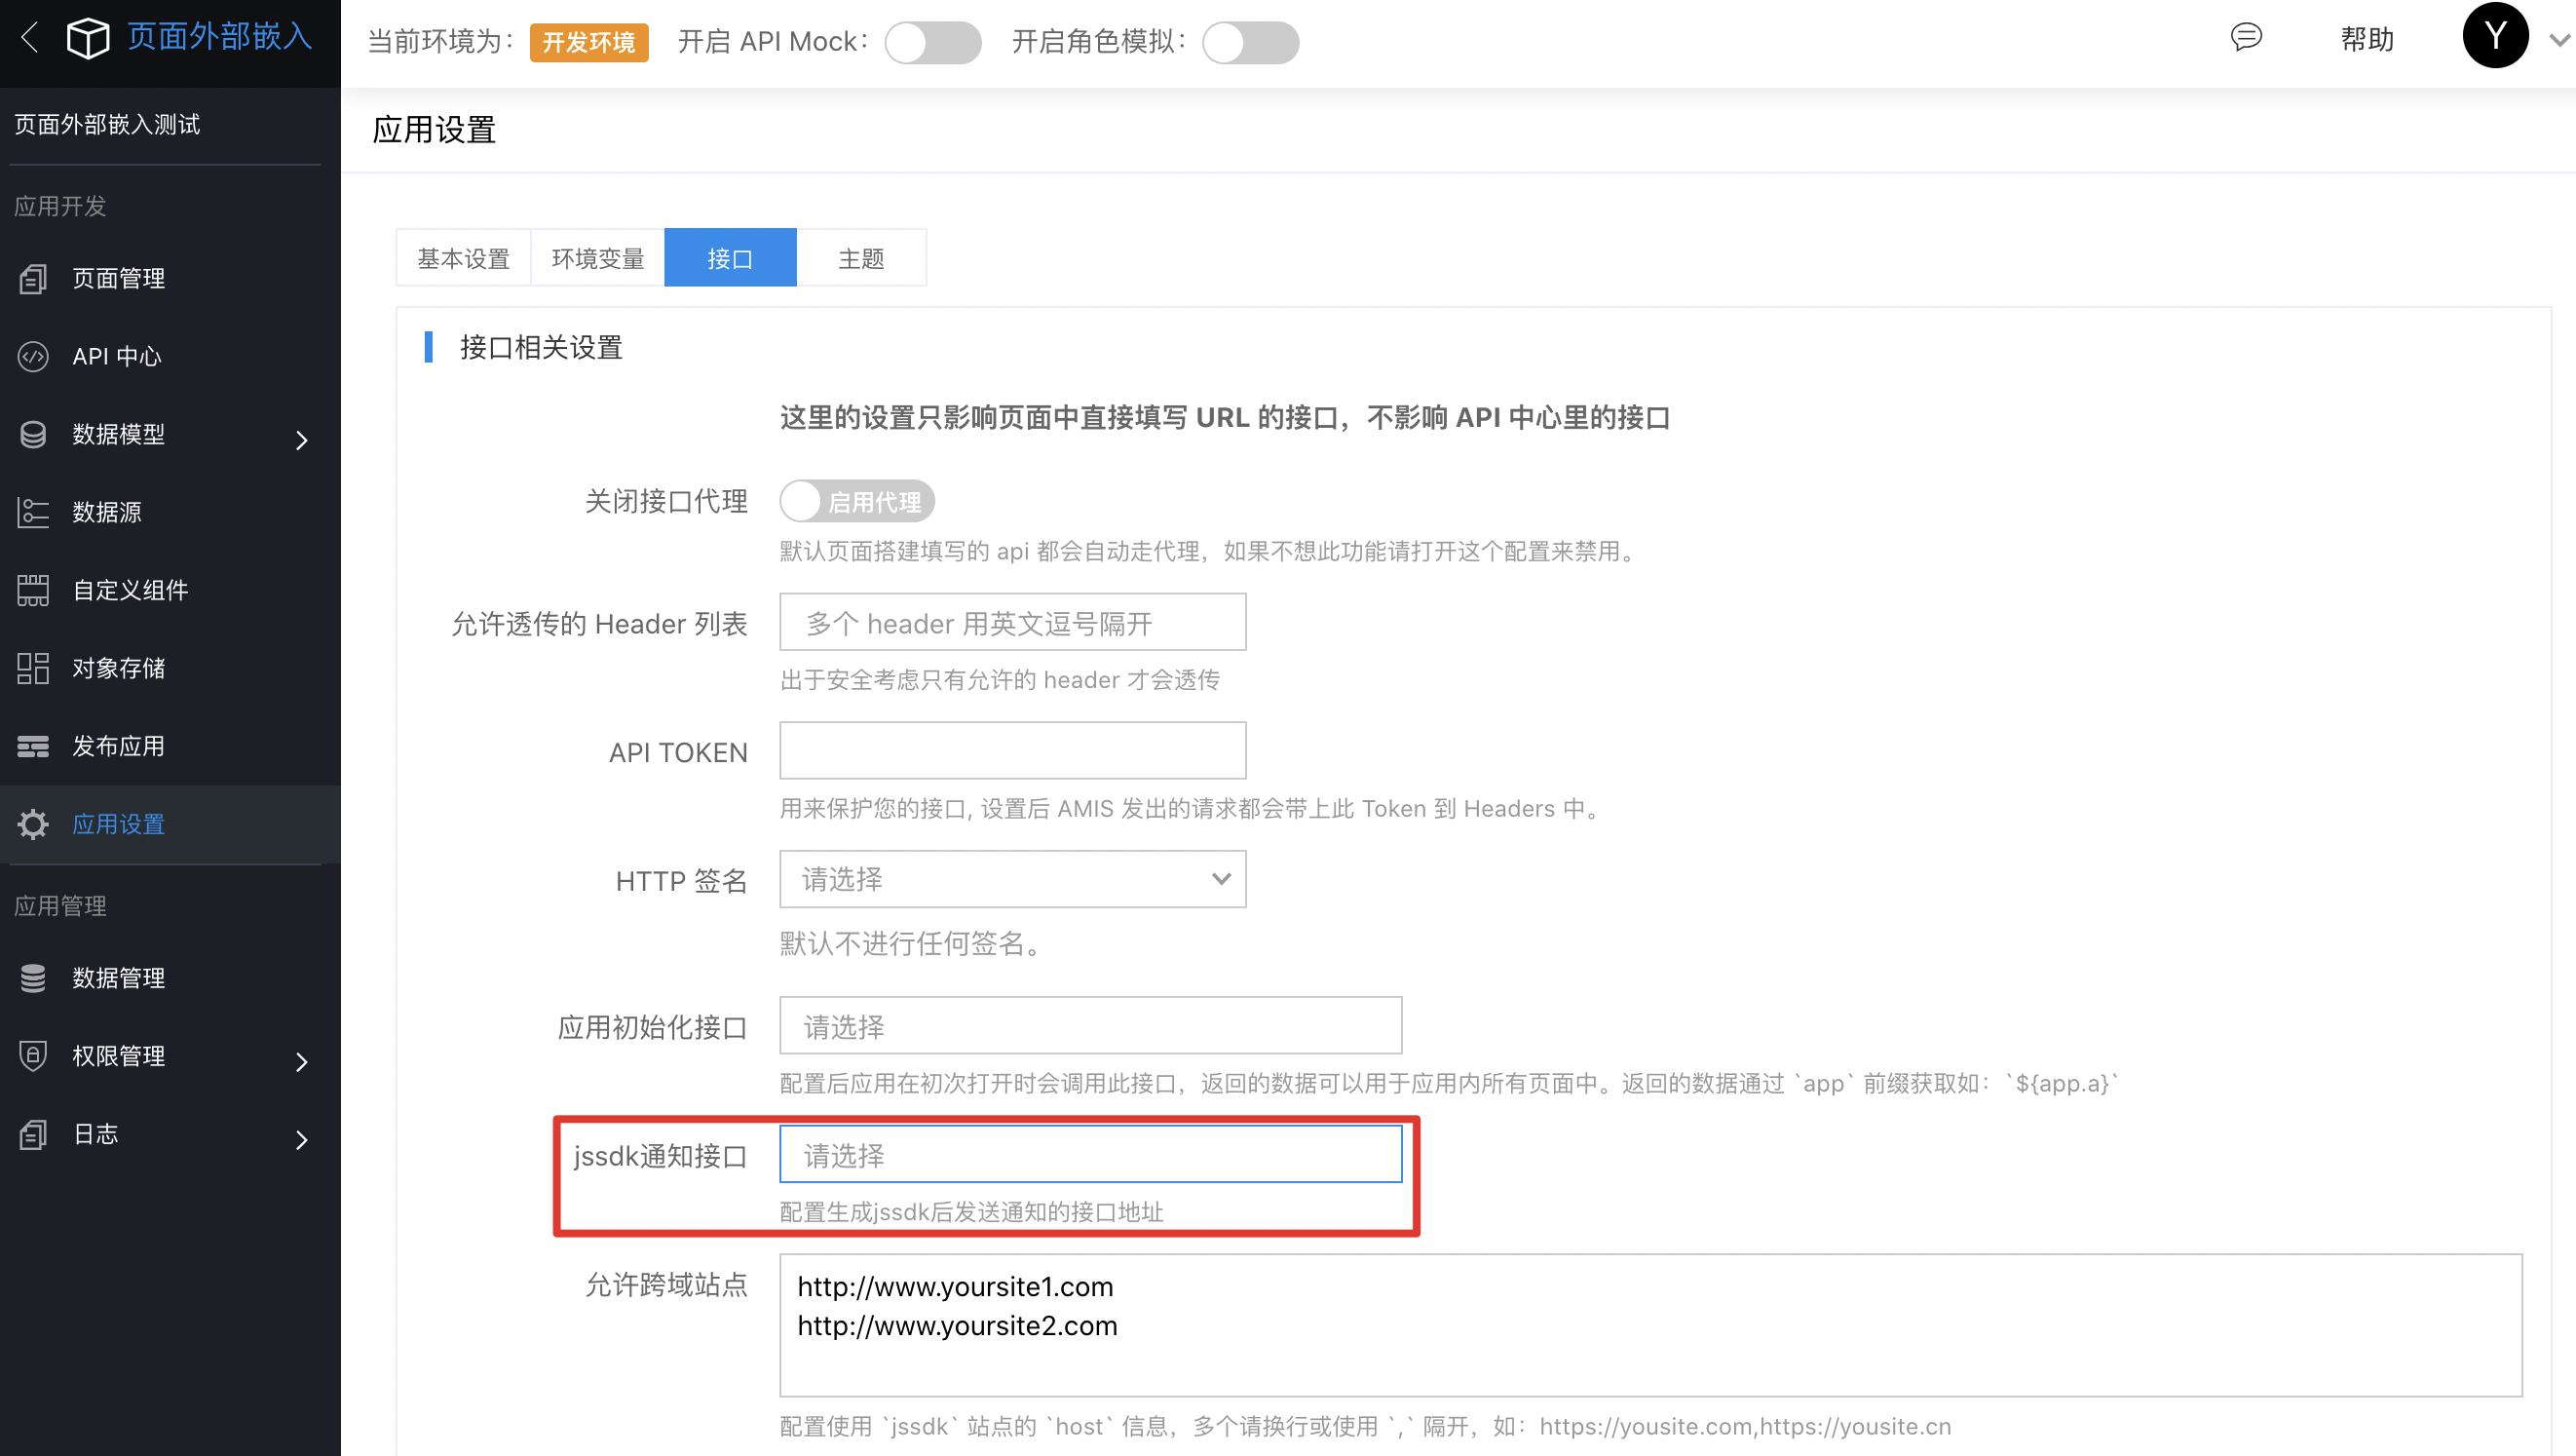Click the 数据管理 stack icon
Image resolution: width=2576 pixels, height=1456 pixels.
[33, 978]
